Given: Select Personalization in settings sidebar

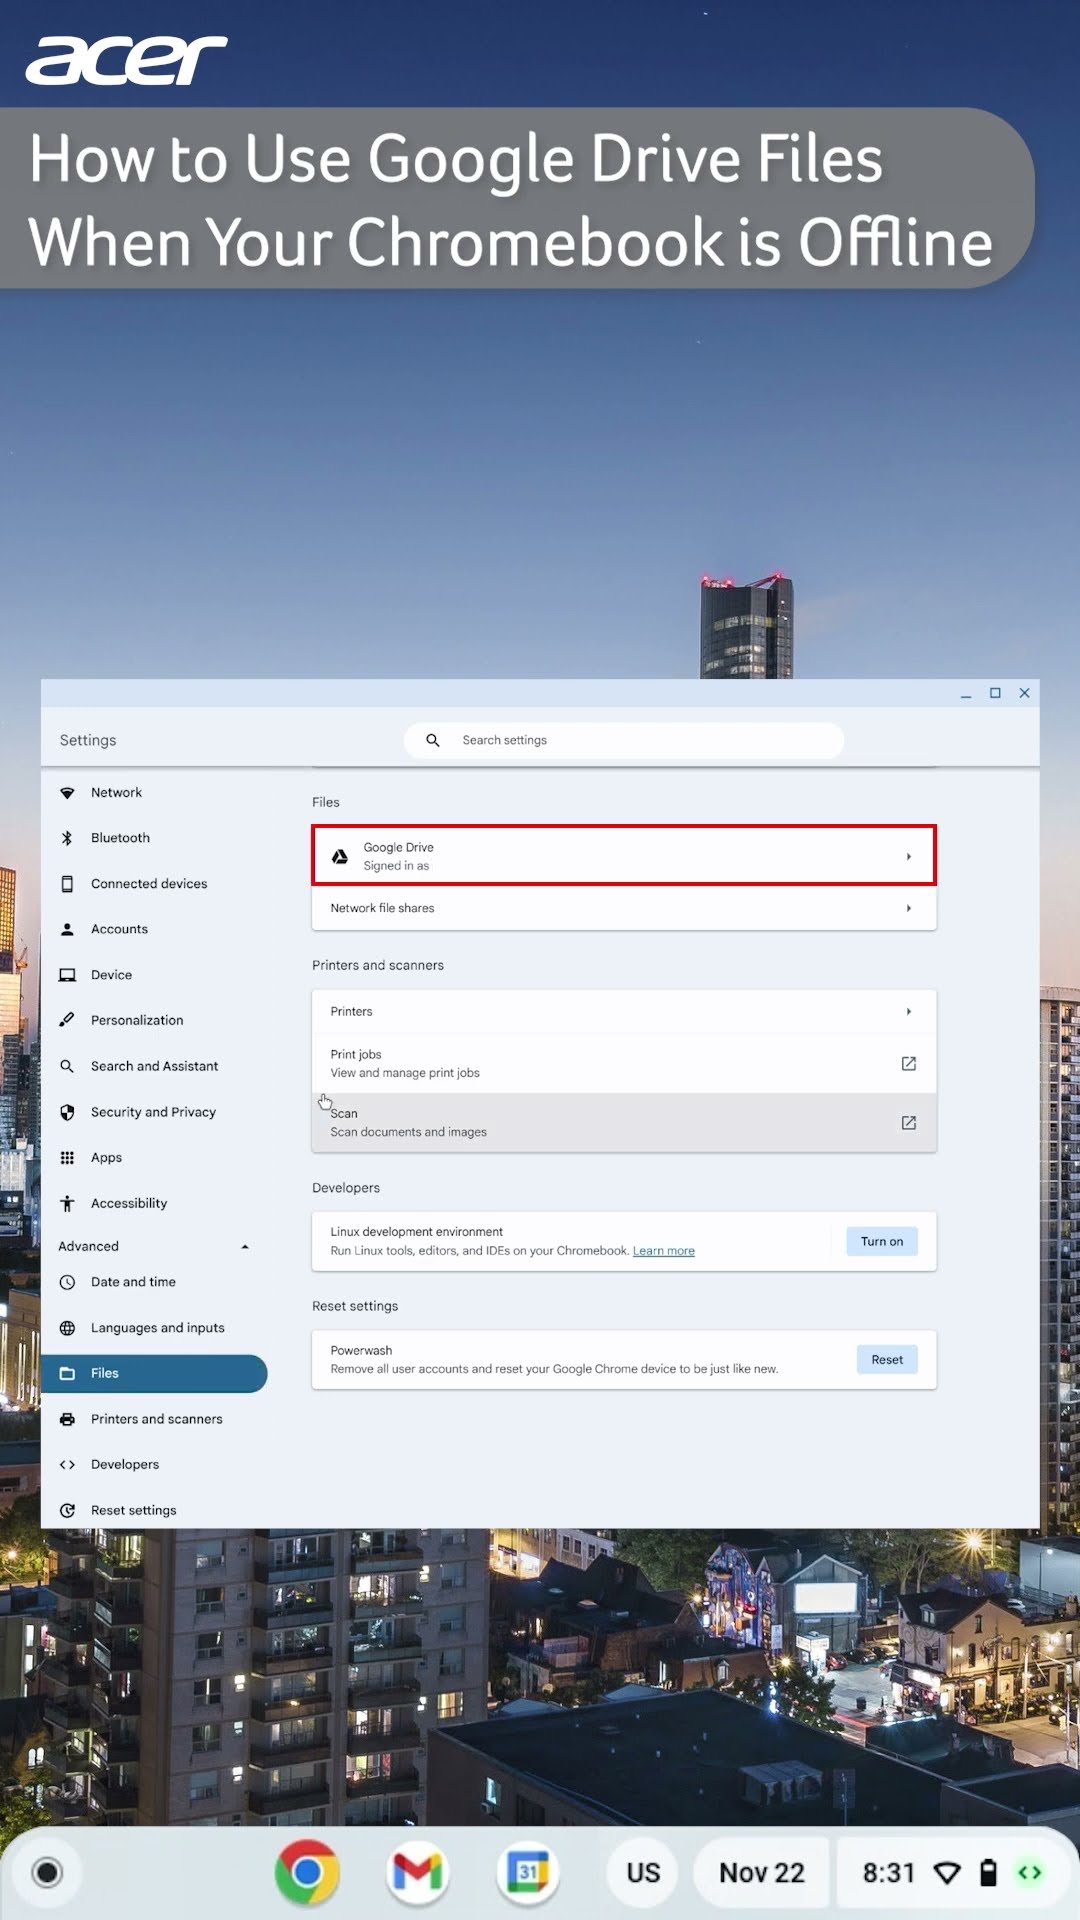Looking at the screenshot, I should tap(154, 1020).
